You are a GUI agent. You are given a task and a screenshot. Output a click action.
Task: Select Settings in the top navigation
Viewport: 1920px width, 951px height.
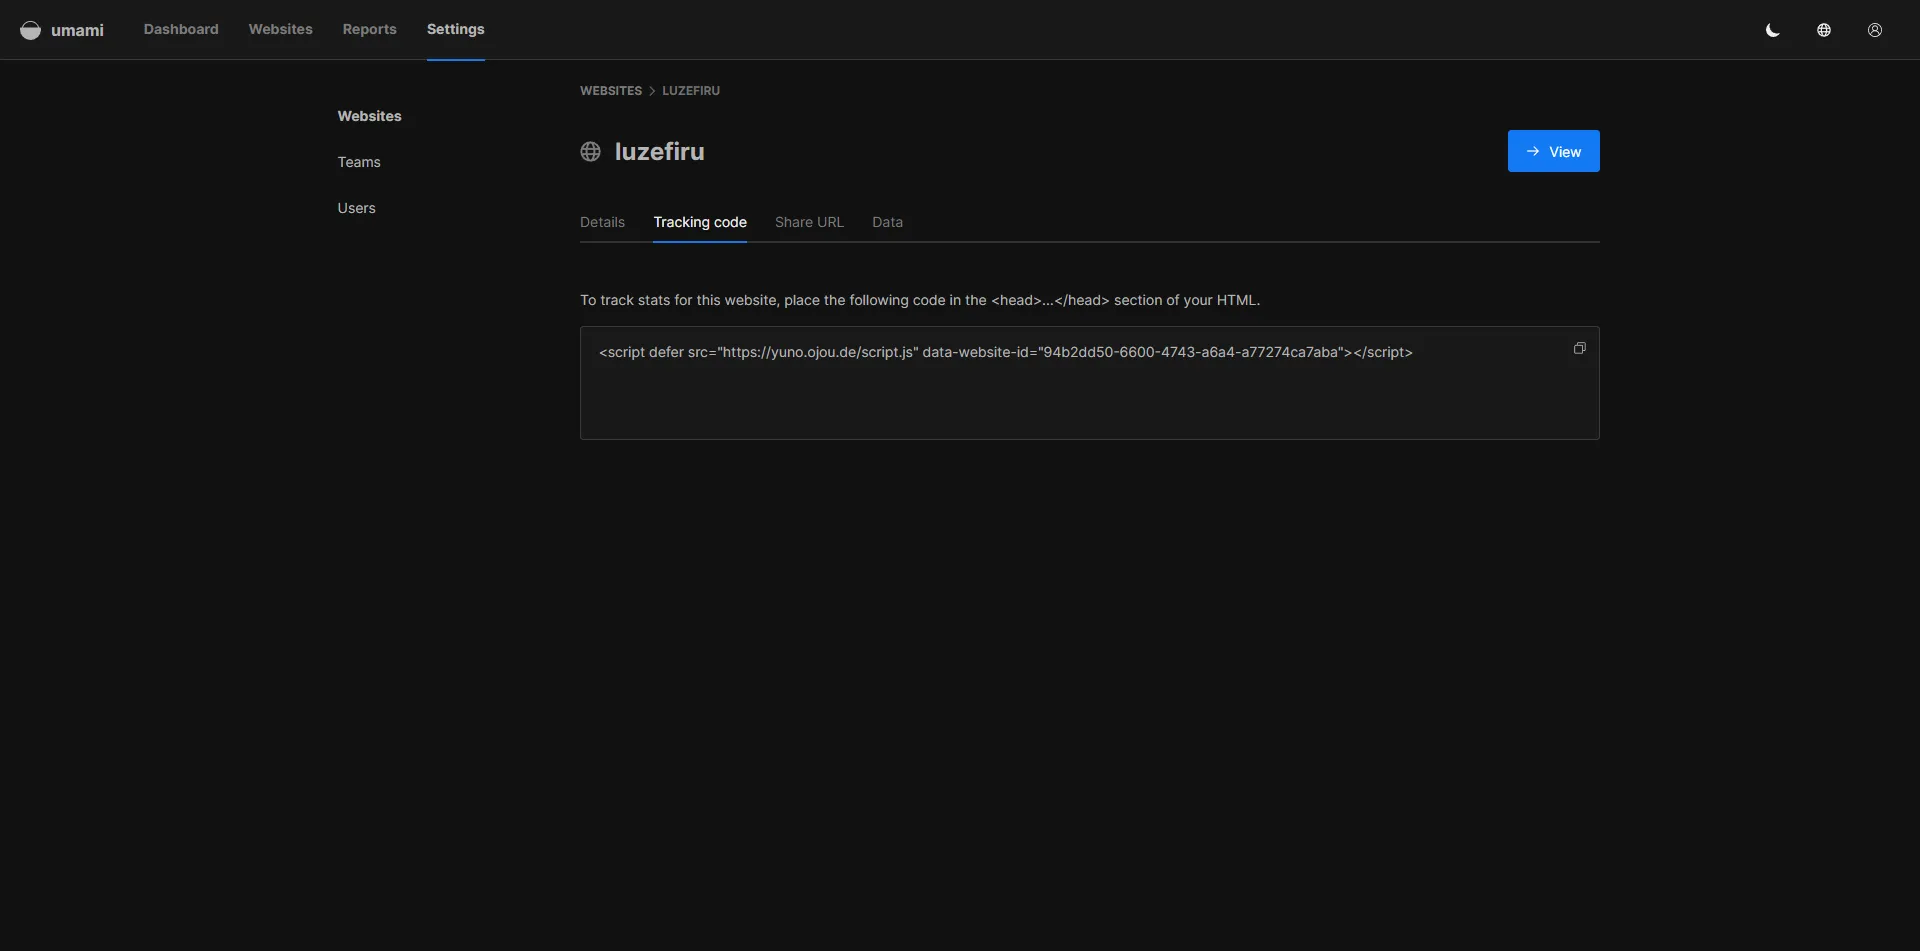pos(456,29)
